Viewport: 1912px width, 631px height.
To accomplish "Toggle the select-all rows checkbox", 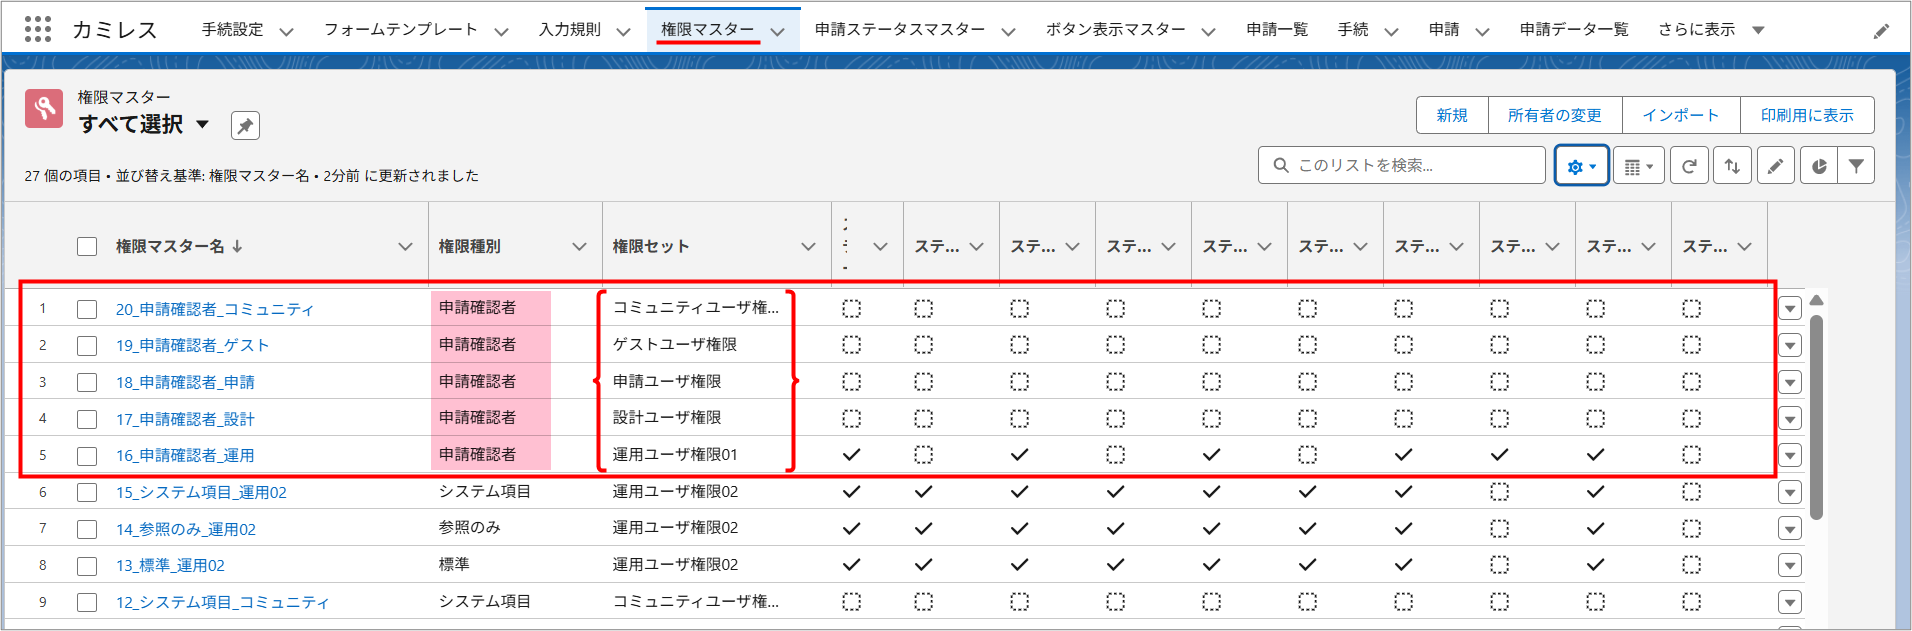I will pyautogui.click(x=87, y=246).
